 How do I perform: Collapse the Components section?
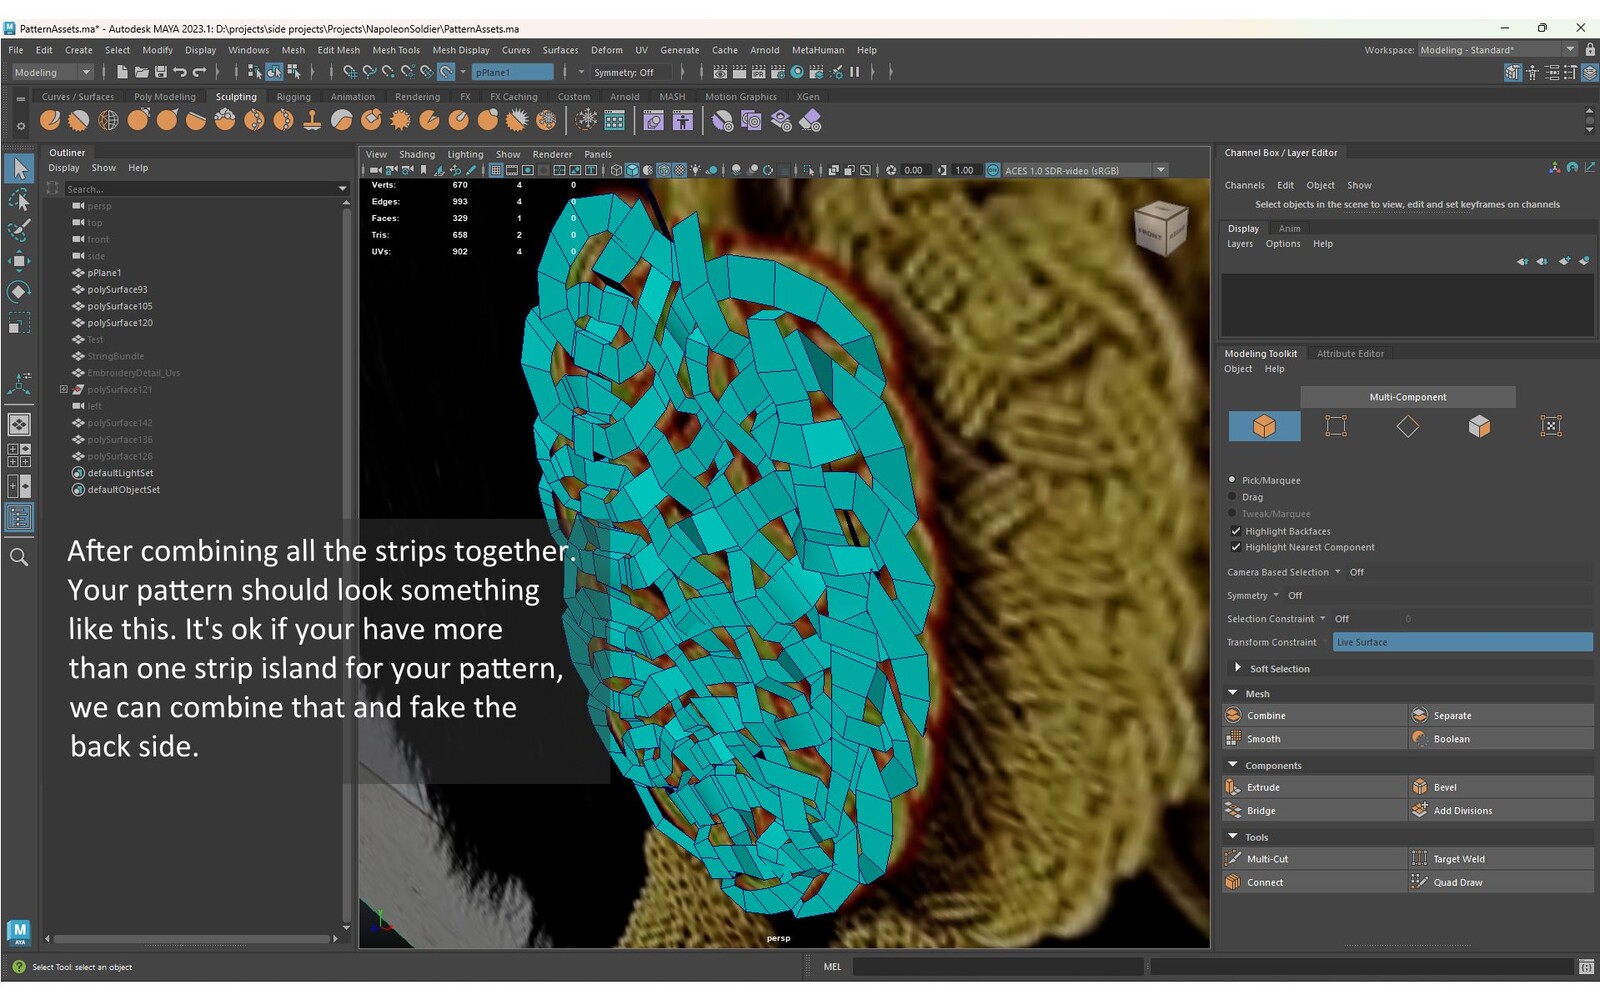click(x=1233, y=765)
